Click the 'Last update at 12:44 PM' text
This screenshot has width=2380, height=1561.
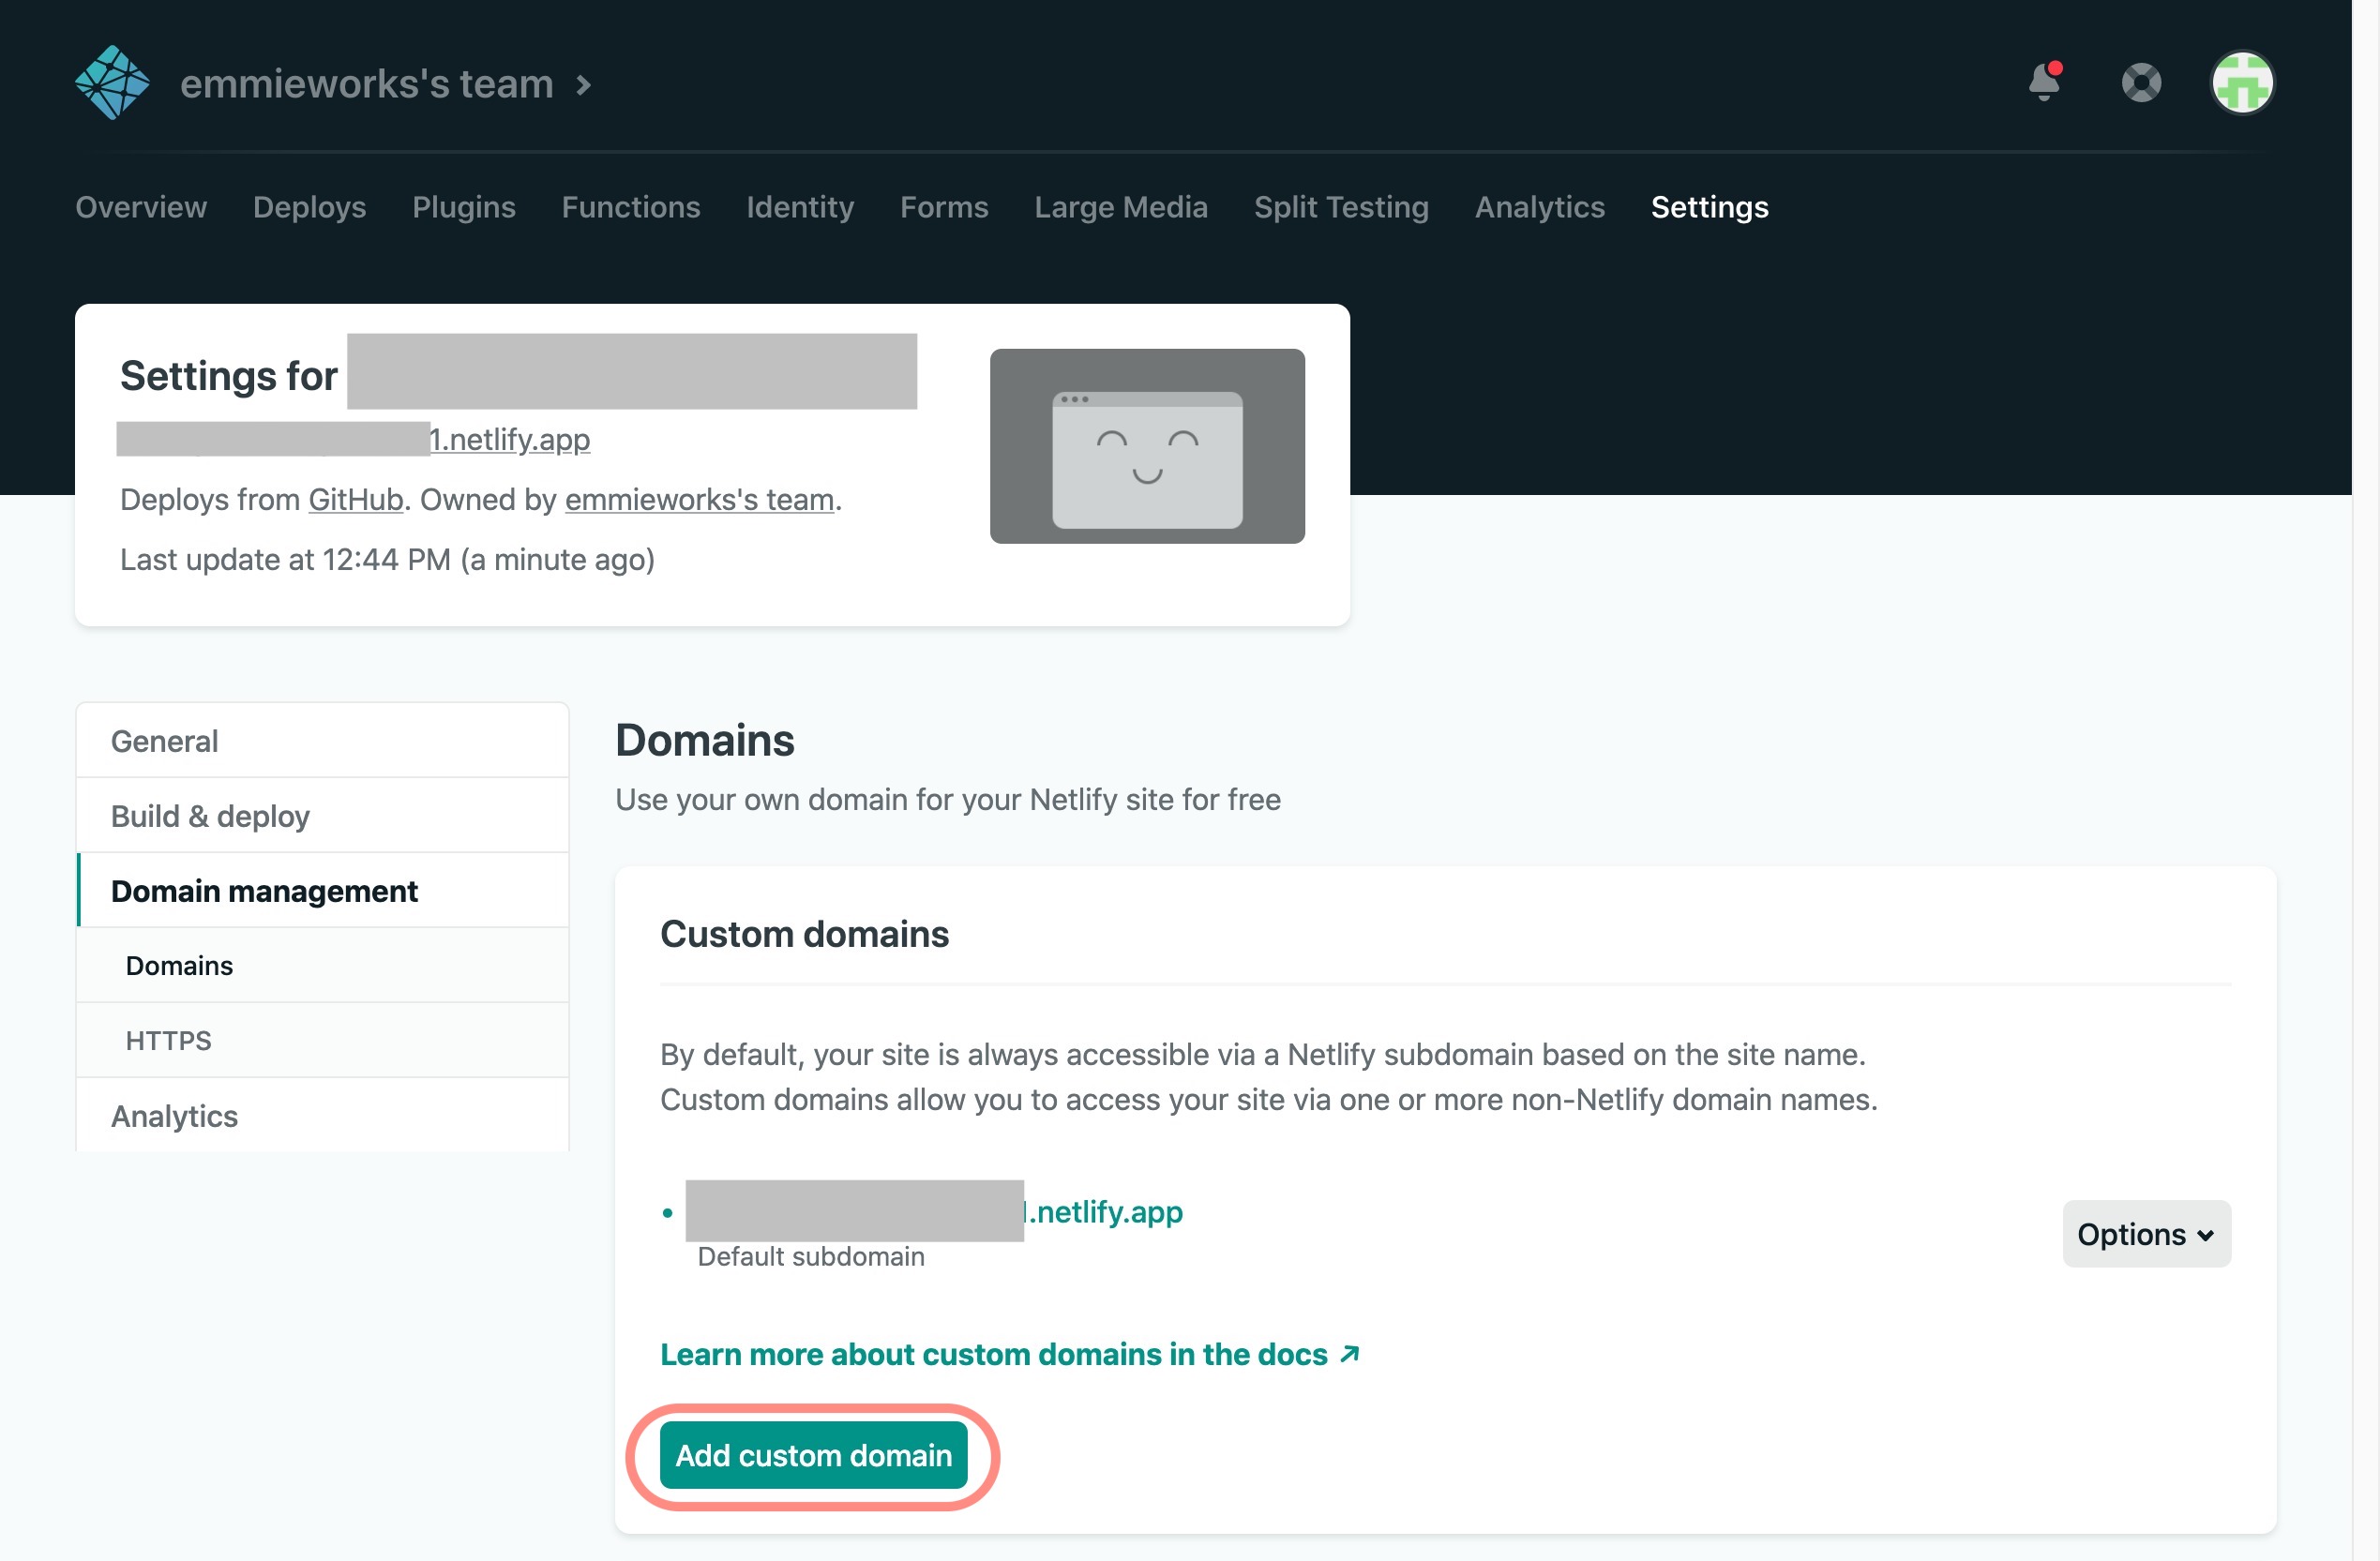387,559
